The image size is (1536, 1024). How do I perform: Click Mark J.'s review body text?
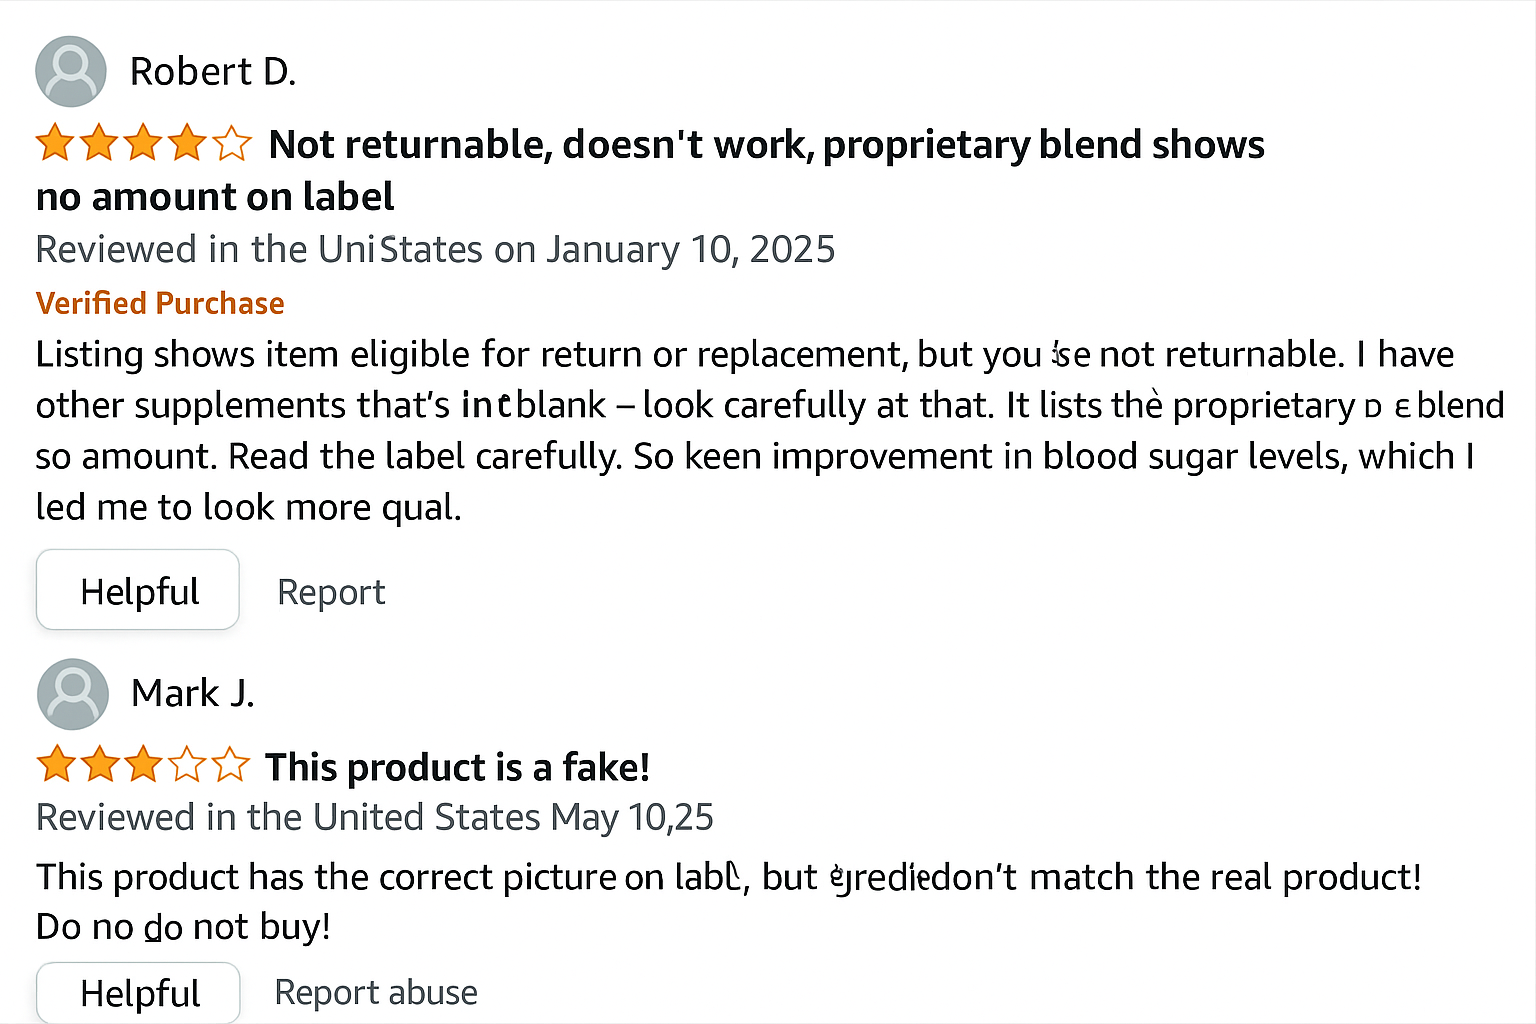[x=729, y=901]
